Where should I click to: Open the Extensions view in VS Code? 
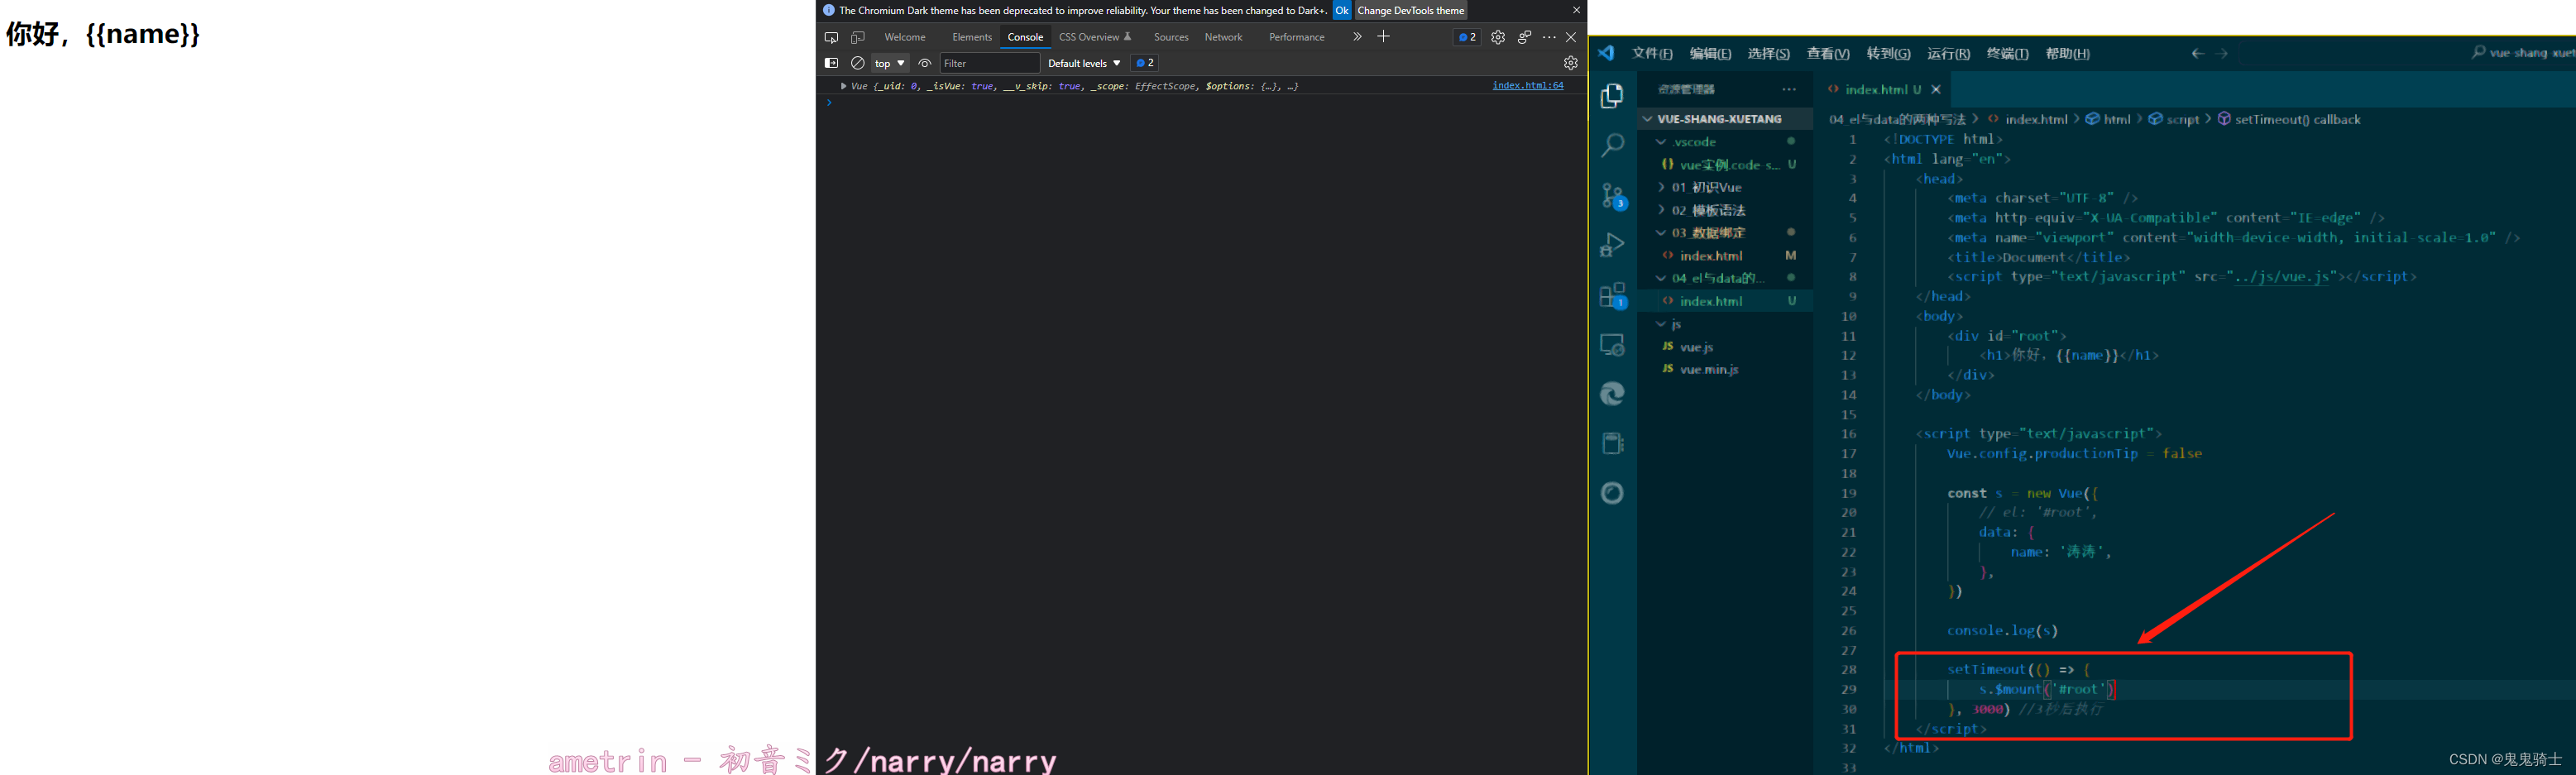(1612, 295)
